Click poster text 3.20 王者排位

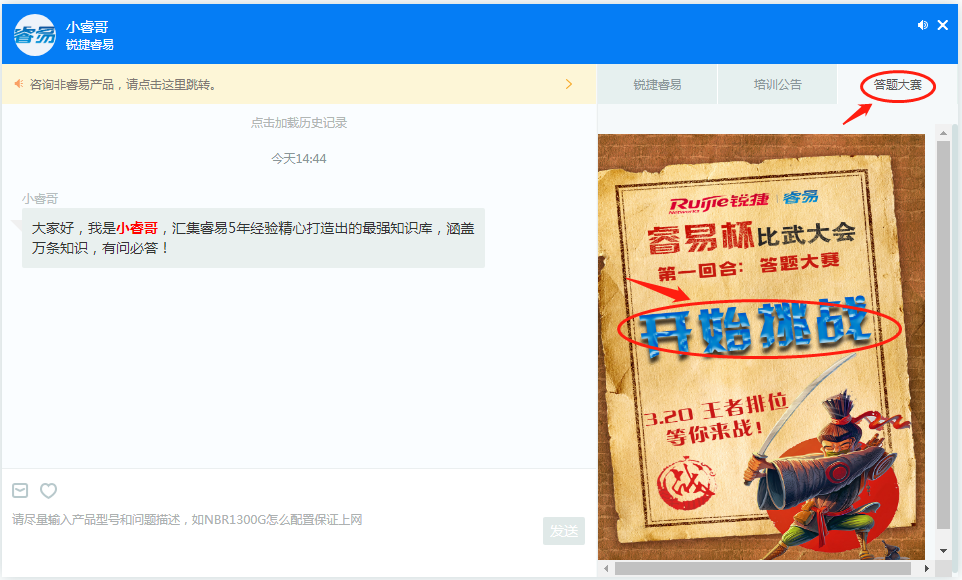point(716,411)
